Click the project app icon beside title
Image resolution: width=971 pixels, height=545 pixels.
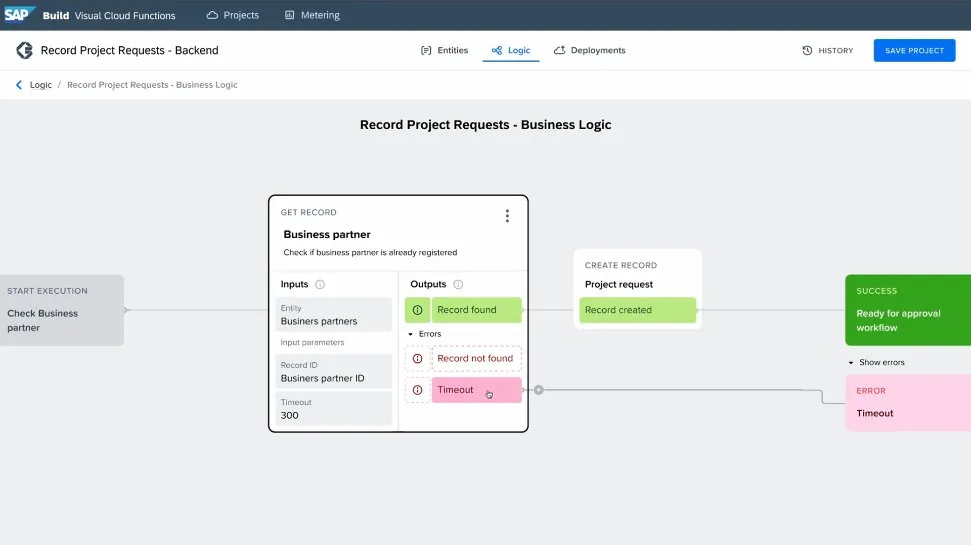pos(24,50)
